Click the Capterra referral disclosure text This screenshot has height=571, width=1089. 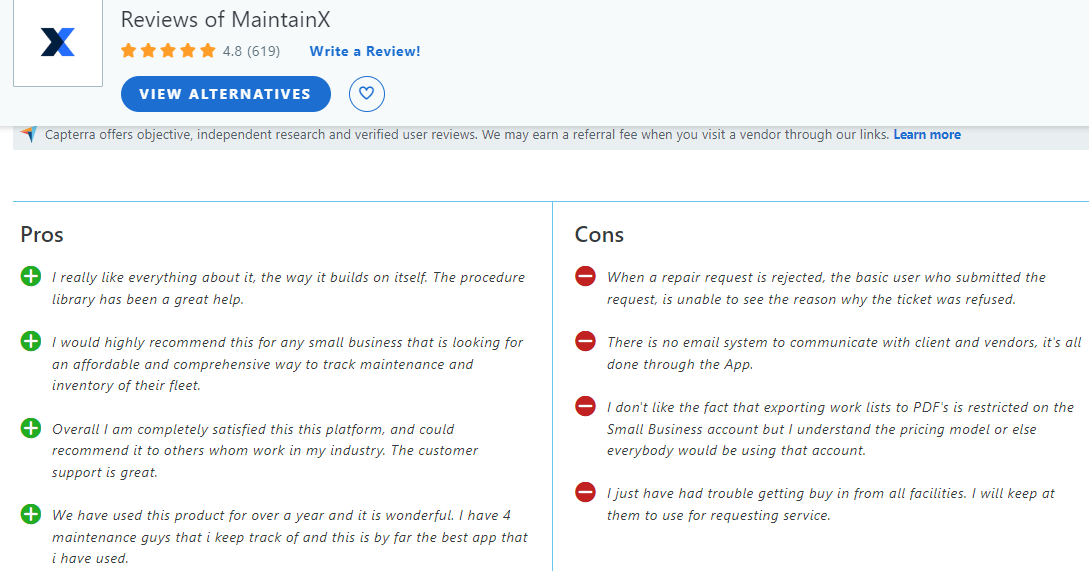467,135
